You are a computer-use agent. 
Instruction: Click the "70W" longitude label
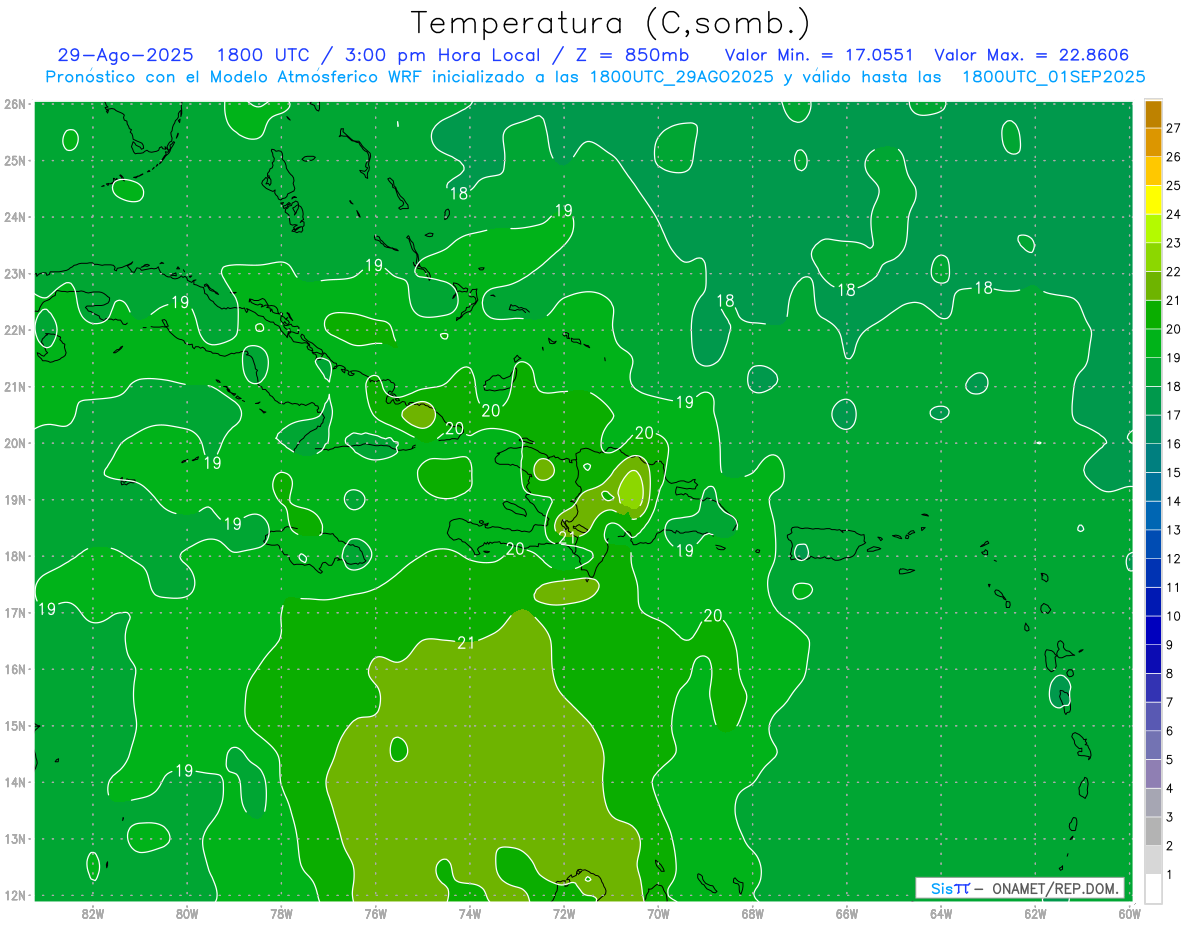pos(658,912)
